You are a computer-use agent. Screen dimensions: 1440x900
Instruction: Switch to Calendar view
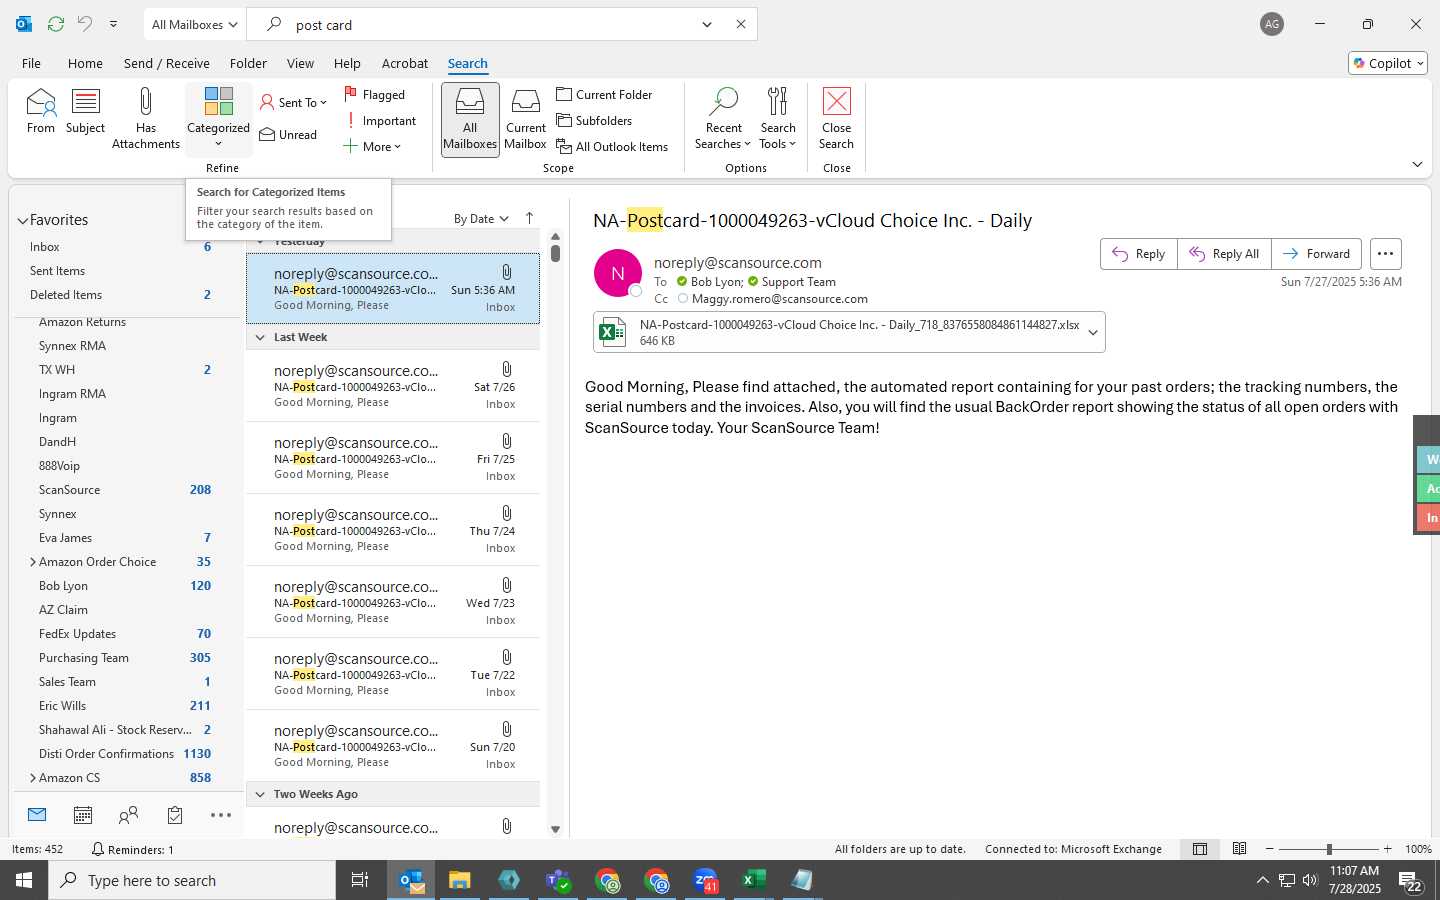click(x=83, y=815)
